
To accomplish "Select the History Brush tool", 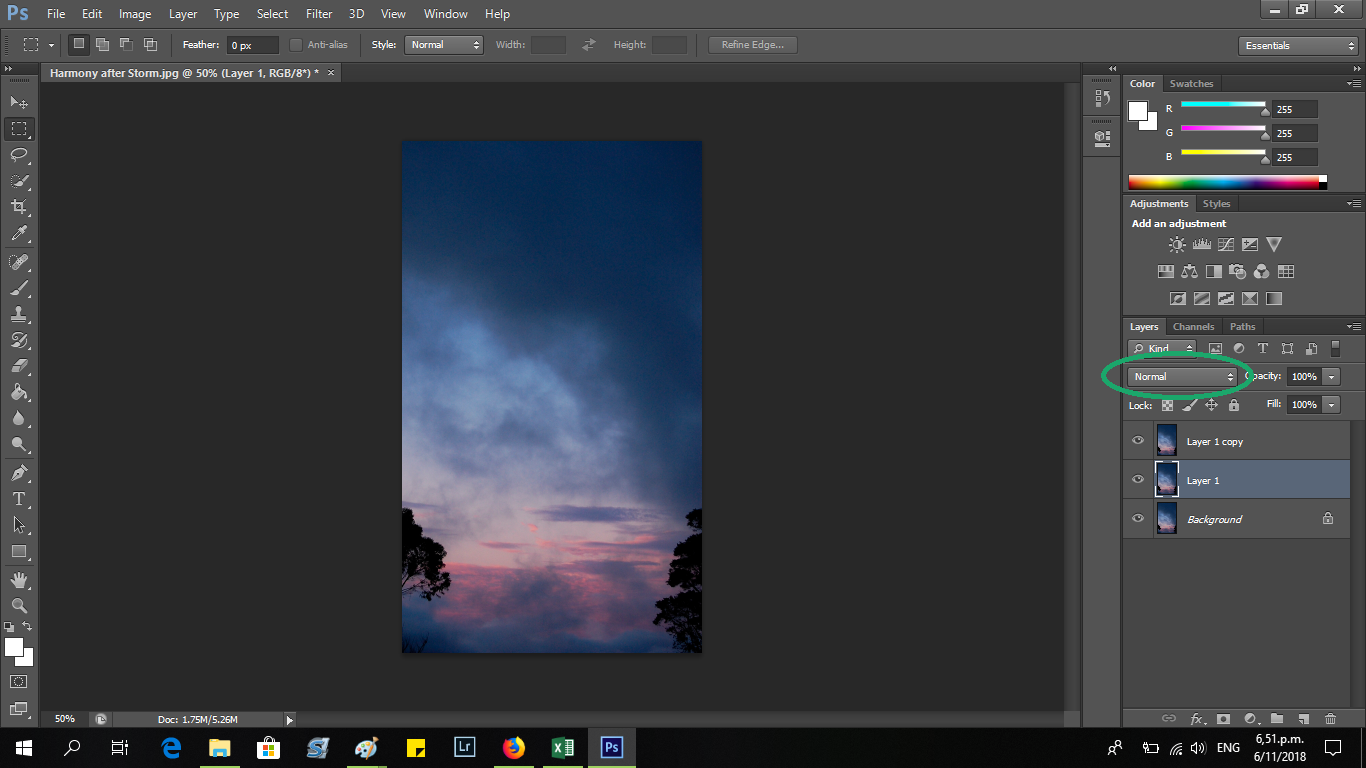I will [19, 340].
